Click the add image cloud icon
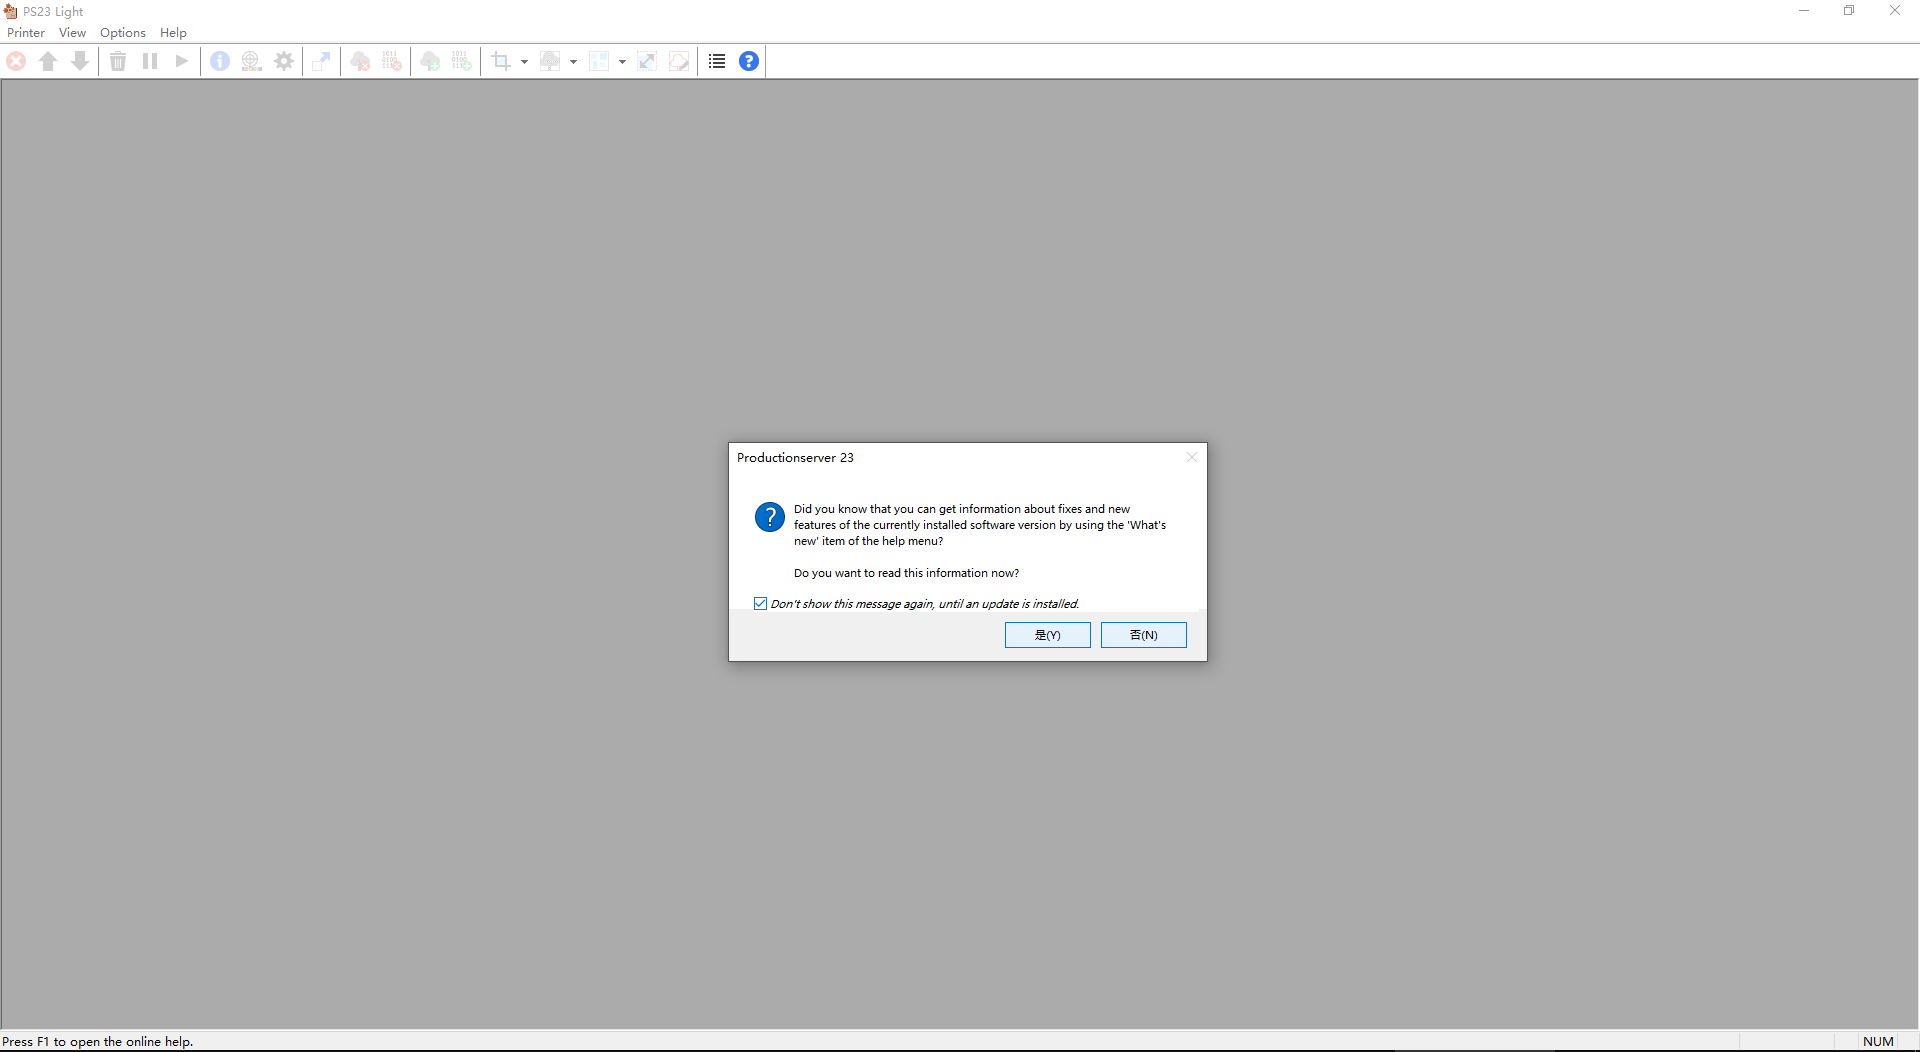Image resolution: width=1920 pixels, height=1052 pixels. [430, 61]
